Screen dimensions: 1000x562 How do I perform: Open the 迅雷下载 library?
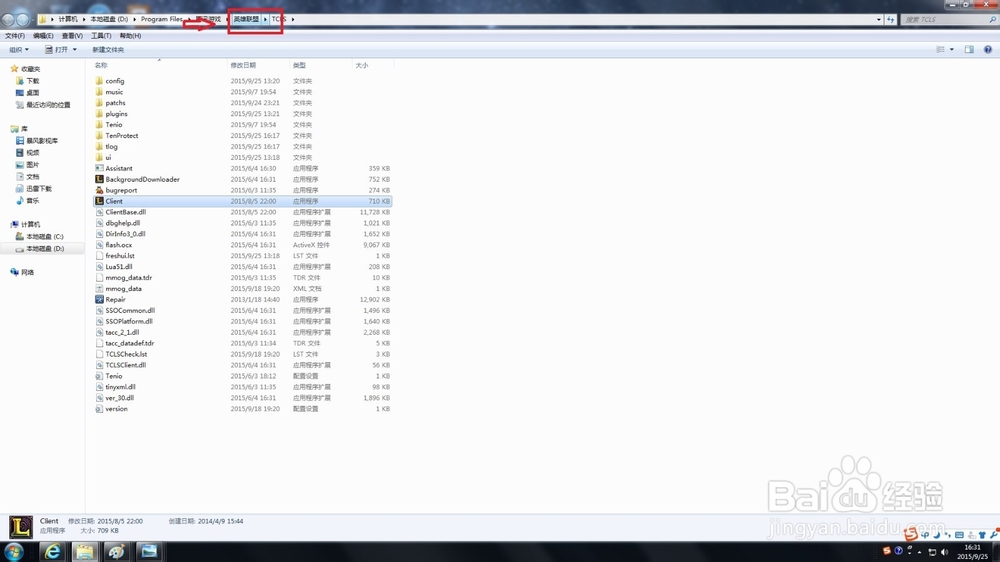34,189
